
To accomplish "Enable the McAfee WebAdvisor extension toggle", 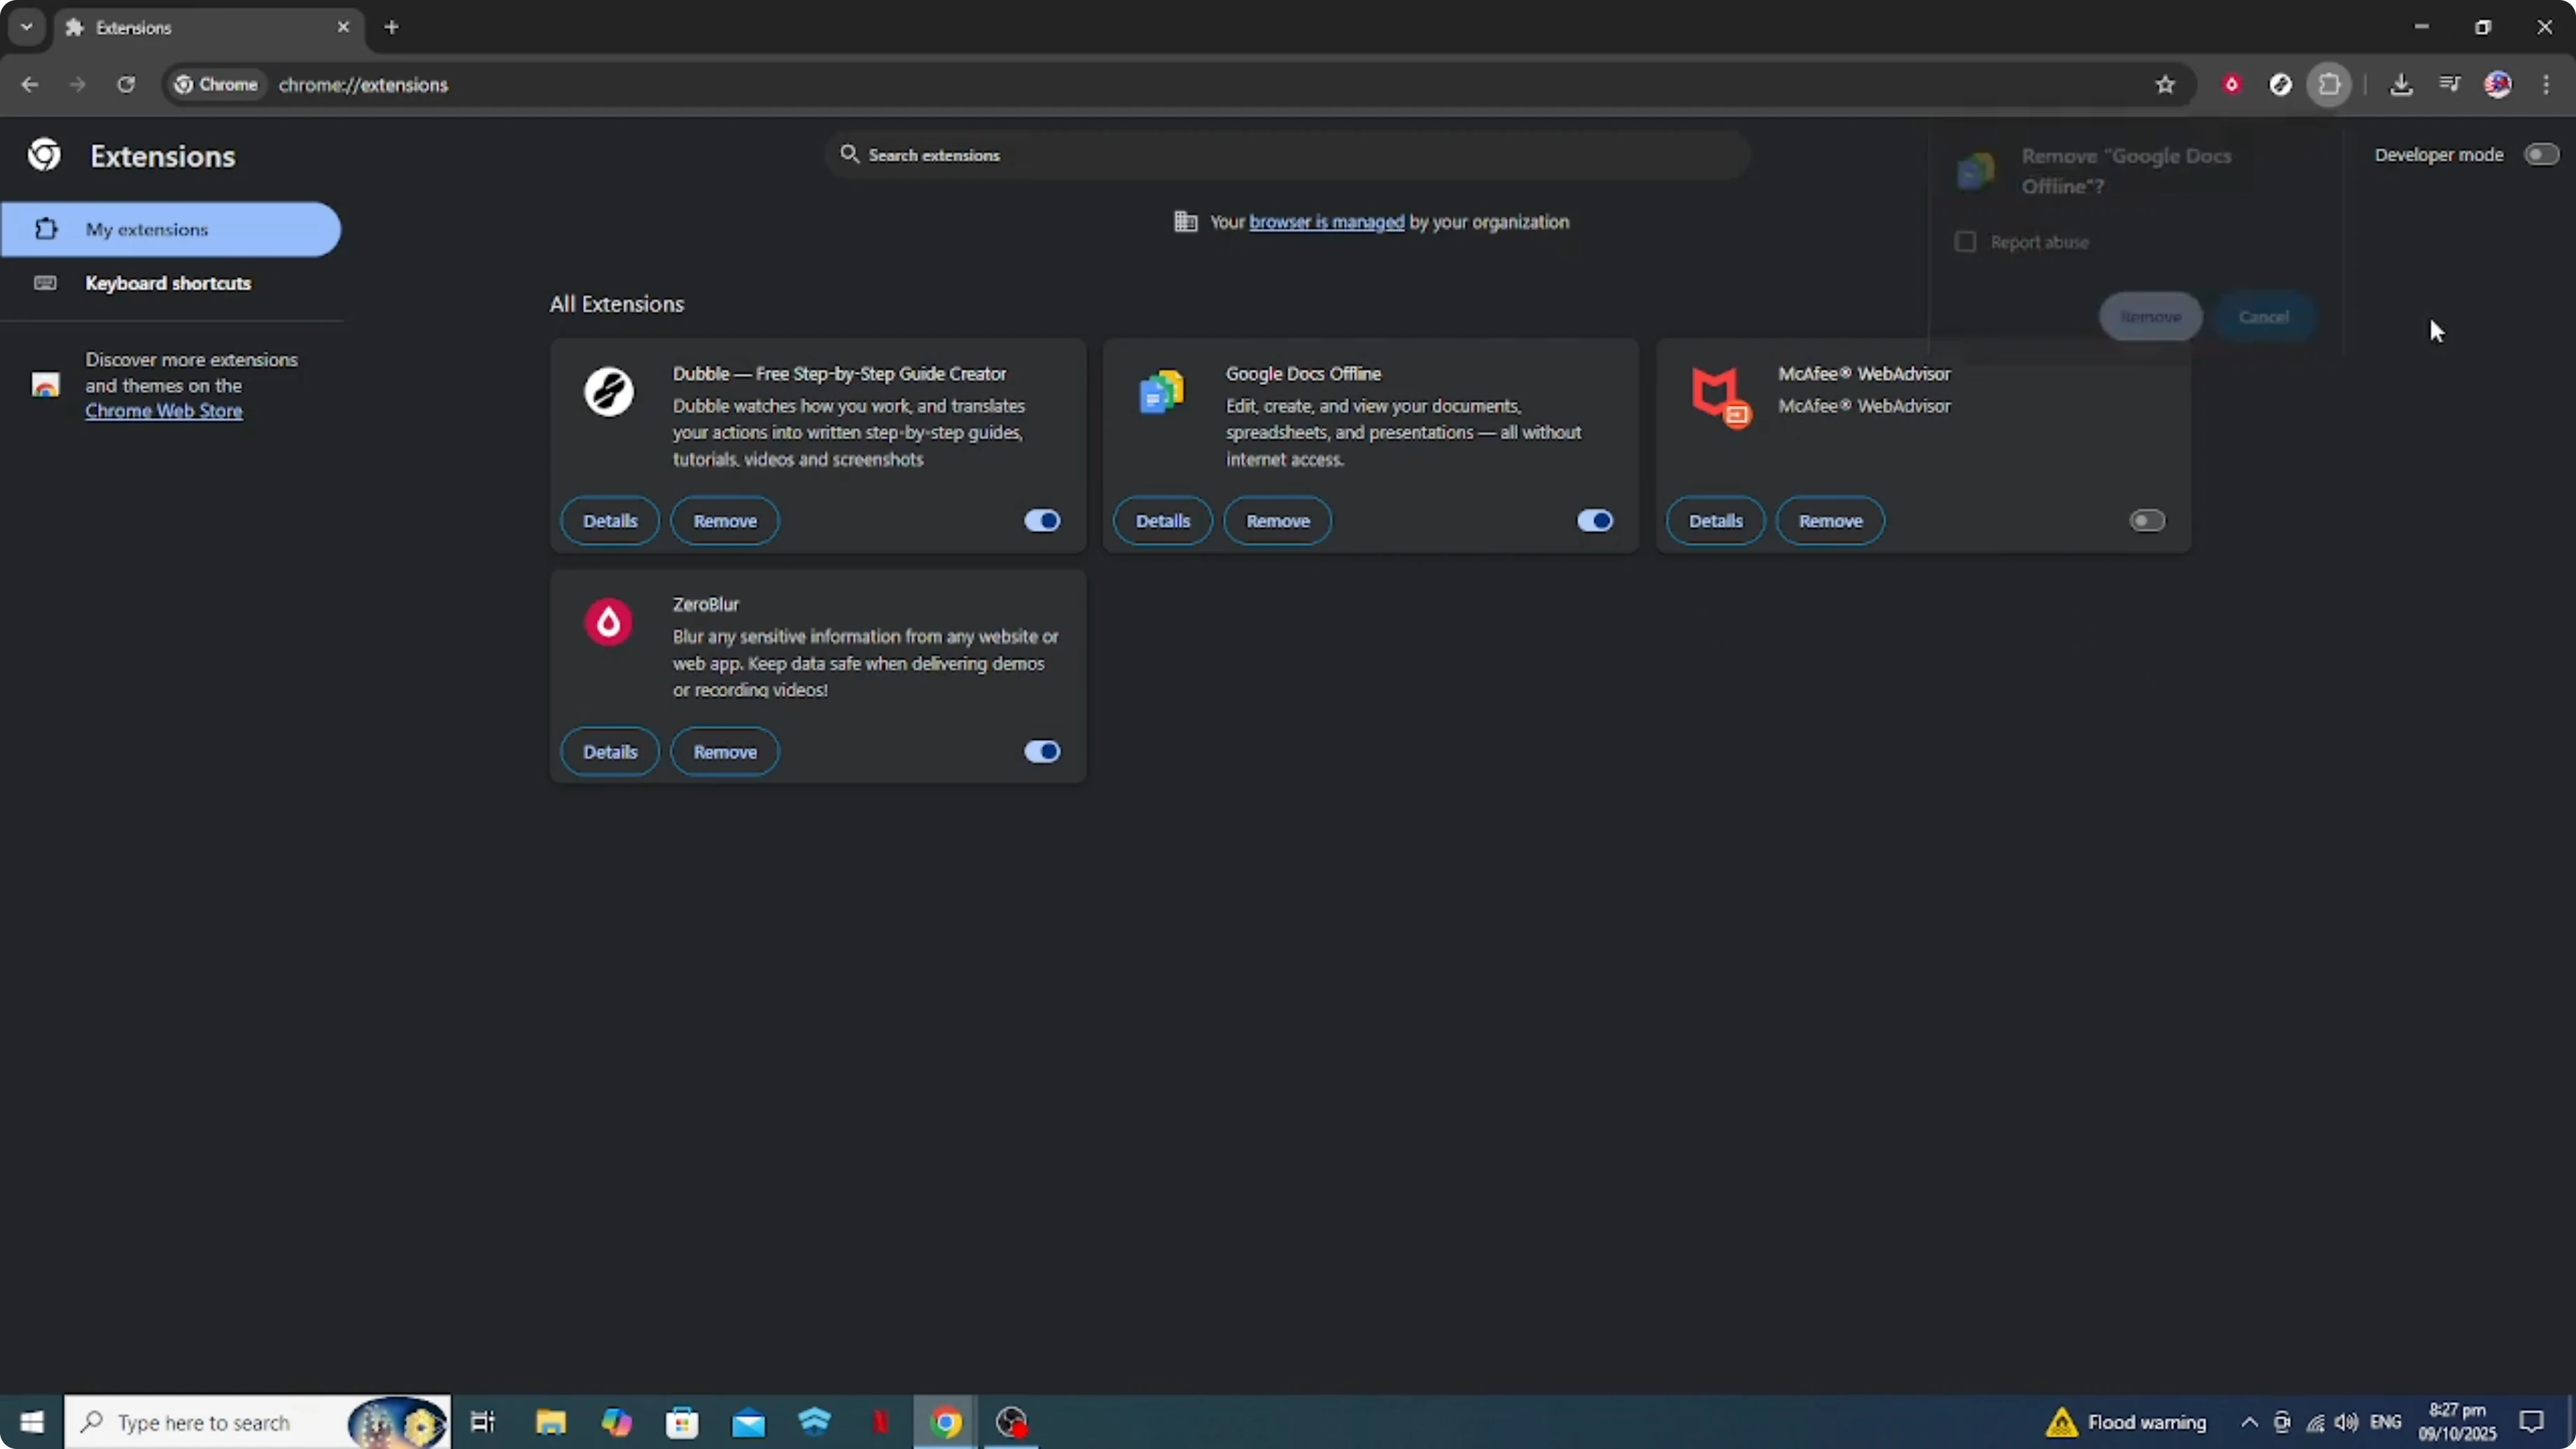I will pyautogui.click(x=2146, y=521).
